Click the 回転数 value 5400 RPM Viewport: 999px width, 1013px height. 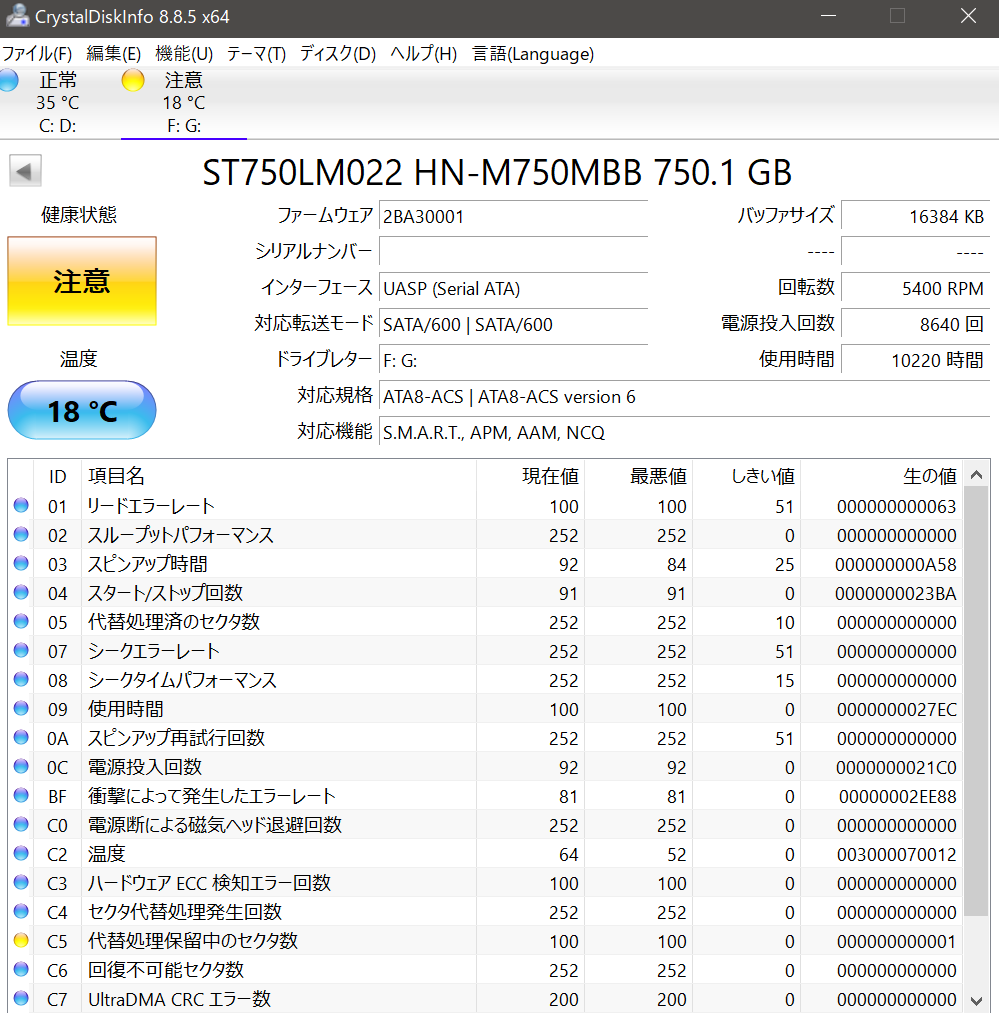pos(916,288)
